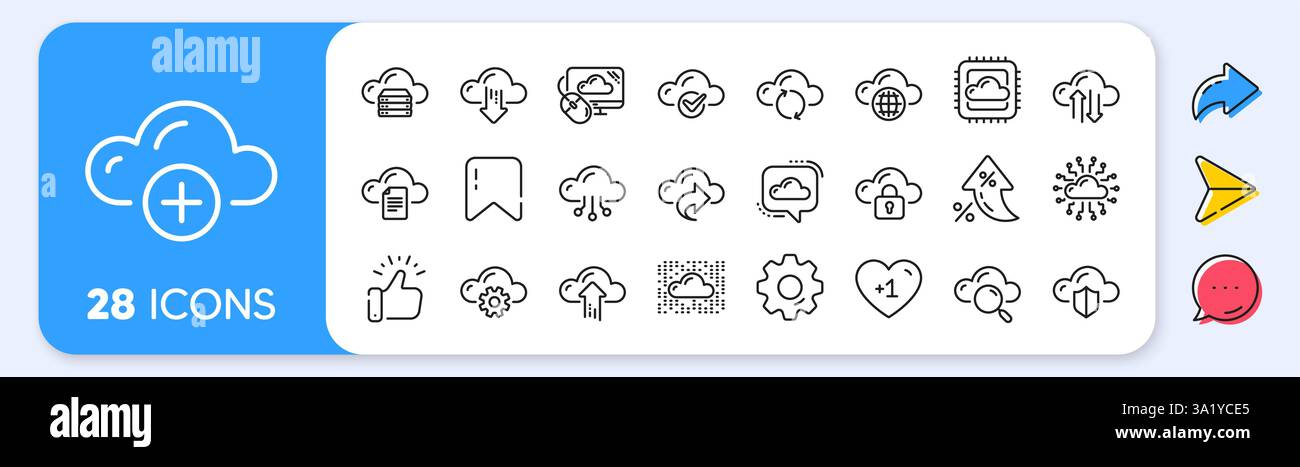The image size is (1300, 467).
Task: Select the cloud with padlock icon
Action: click(888, 191)
